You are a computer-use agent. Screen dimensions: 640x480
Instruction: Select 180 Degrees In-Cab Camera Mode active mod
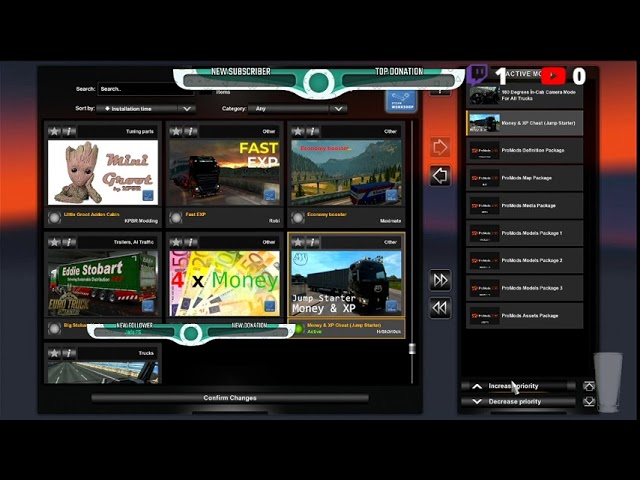pos(524,96)
